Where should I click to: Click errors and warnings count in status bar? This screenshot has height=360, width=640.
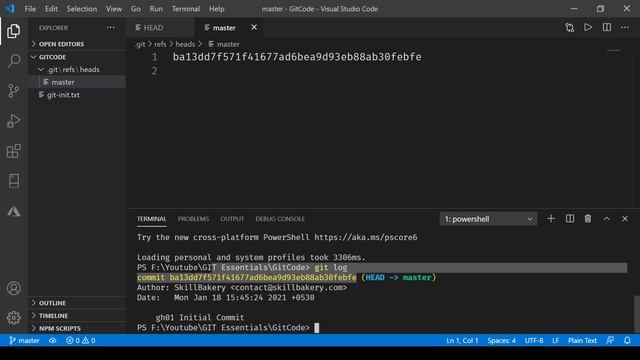pos(80,340)
